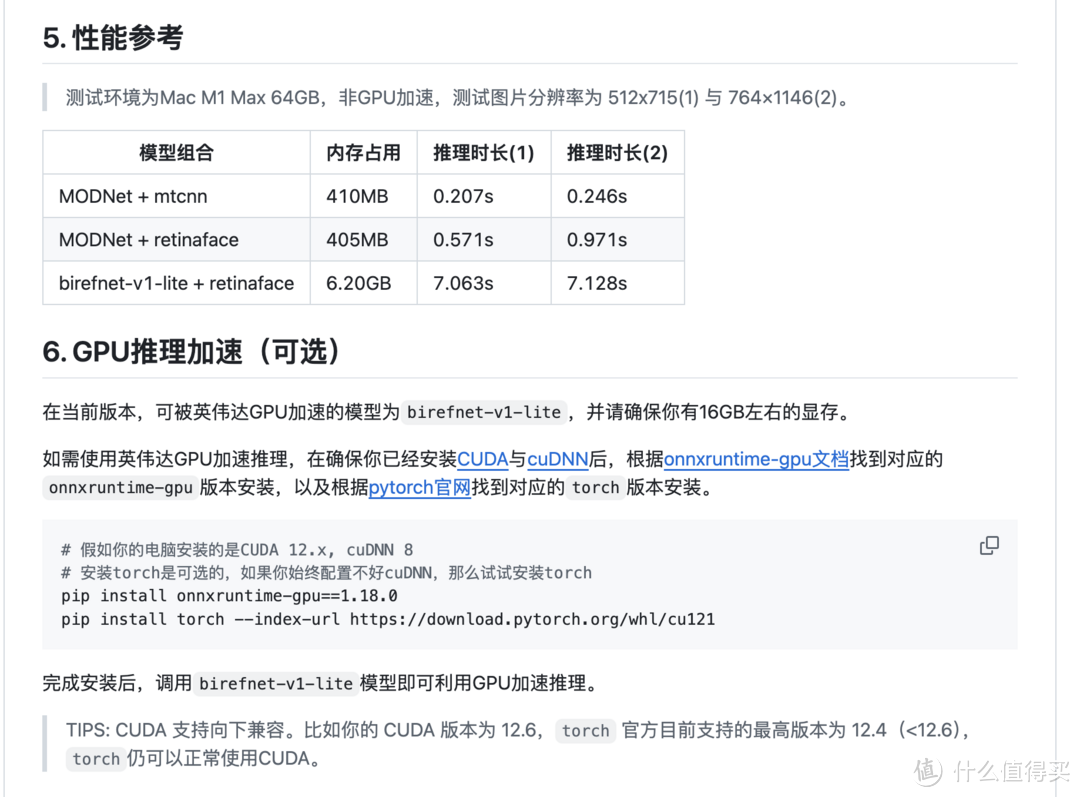This screenshot has width=1080, height=797.
Task: Click the MODNet + mtcnn table cell
Action: coord(132,196)
